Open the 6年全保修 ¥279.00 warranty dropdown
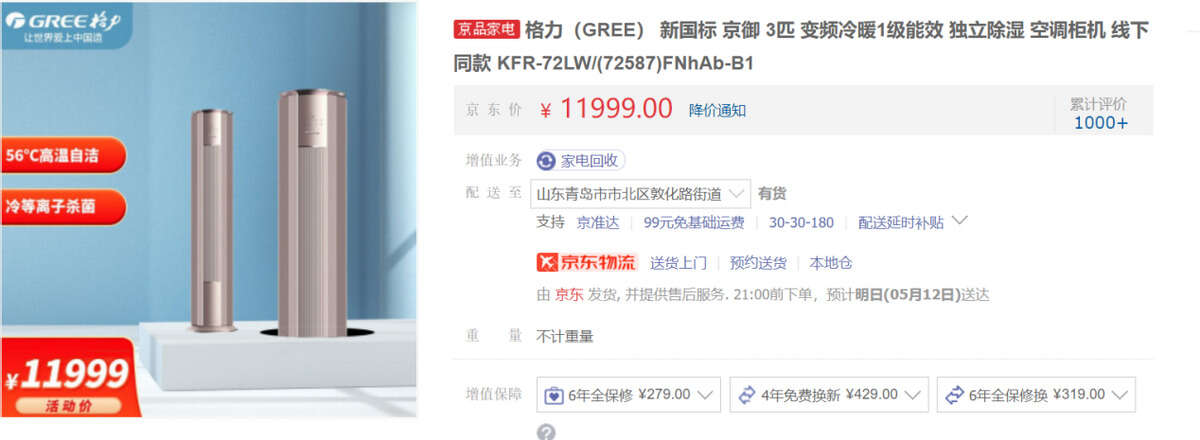The height and width of the screenshot is (440, 1200). point(629,394)
